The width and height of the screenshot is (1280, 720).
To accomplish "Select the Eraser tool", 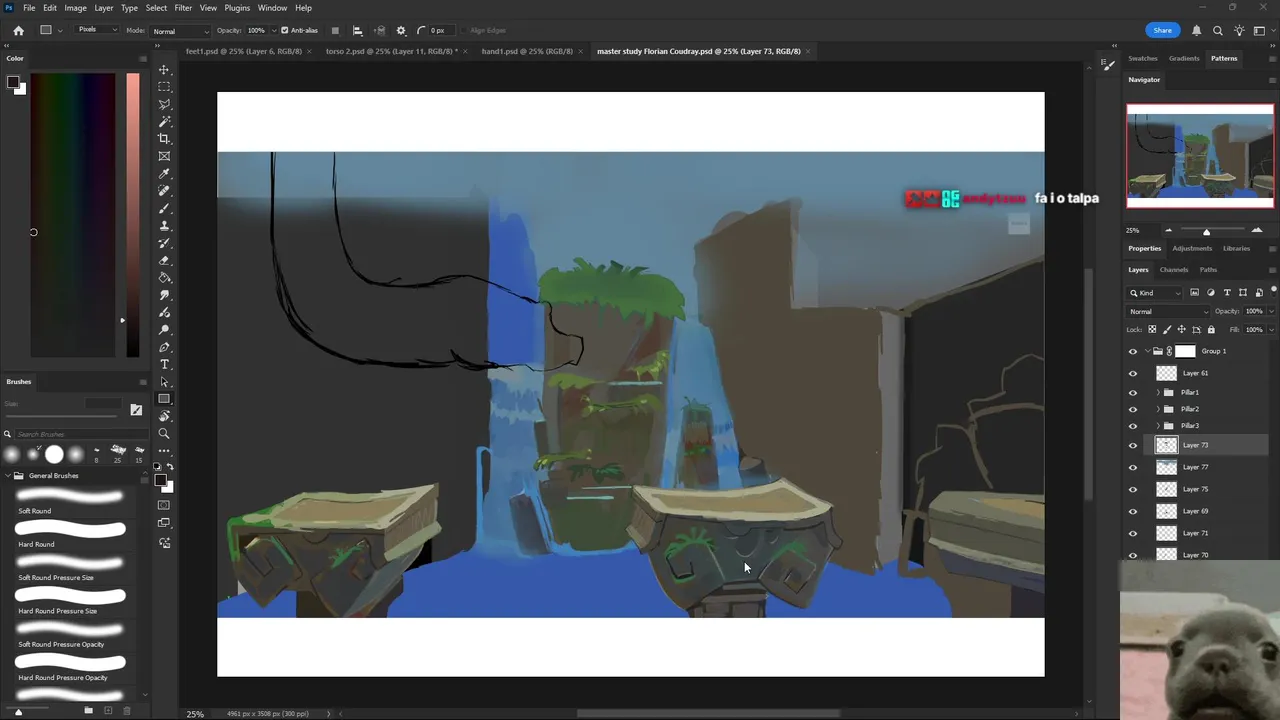I will click(164, 260).
